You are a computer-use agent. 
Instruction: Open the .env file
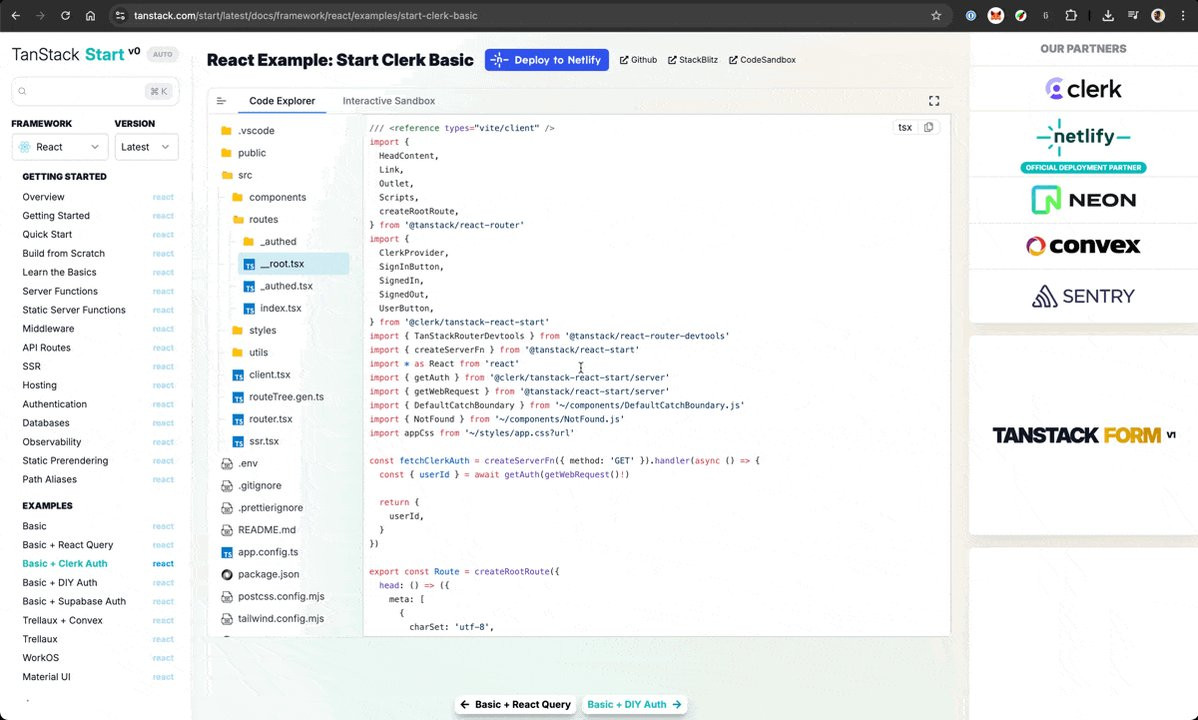pyautogui.click(x=239, y=463)
